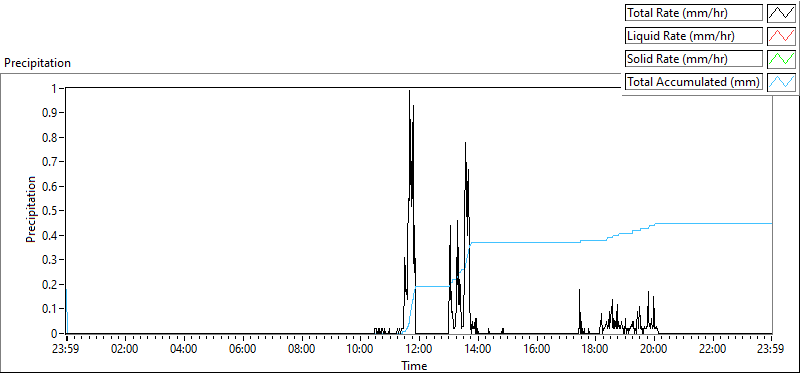The image size is (800, 373).
Task: Click the X-axis tick label 14:00
Action: point(478,350)
